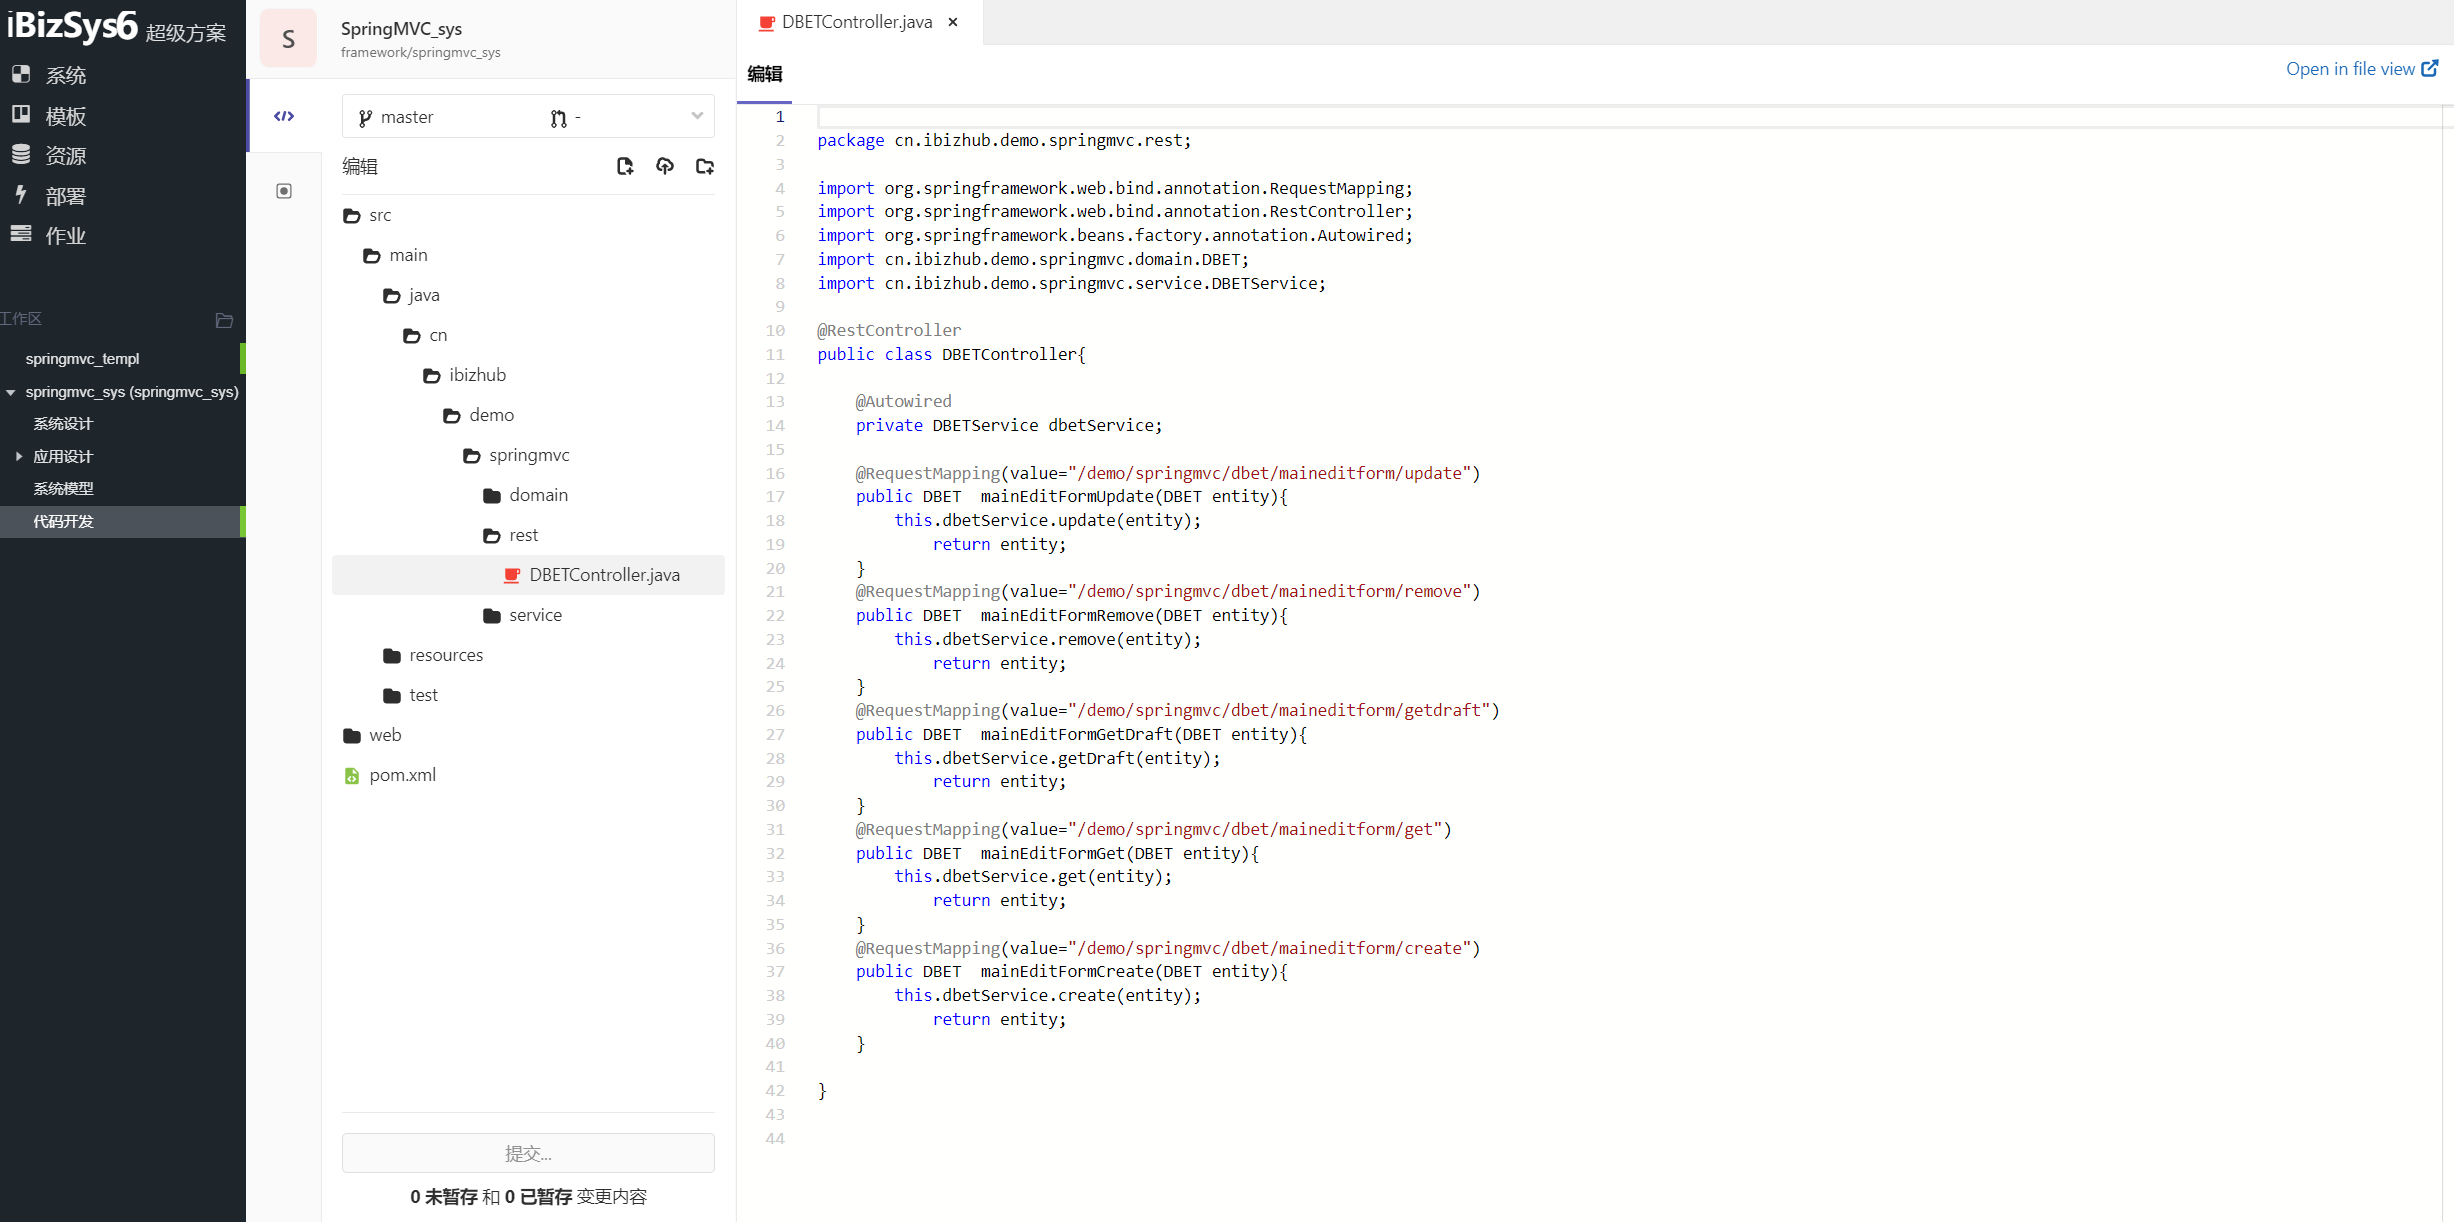Select the commit view icon in side strip

(x=284, y=191)
